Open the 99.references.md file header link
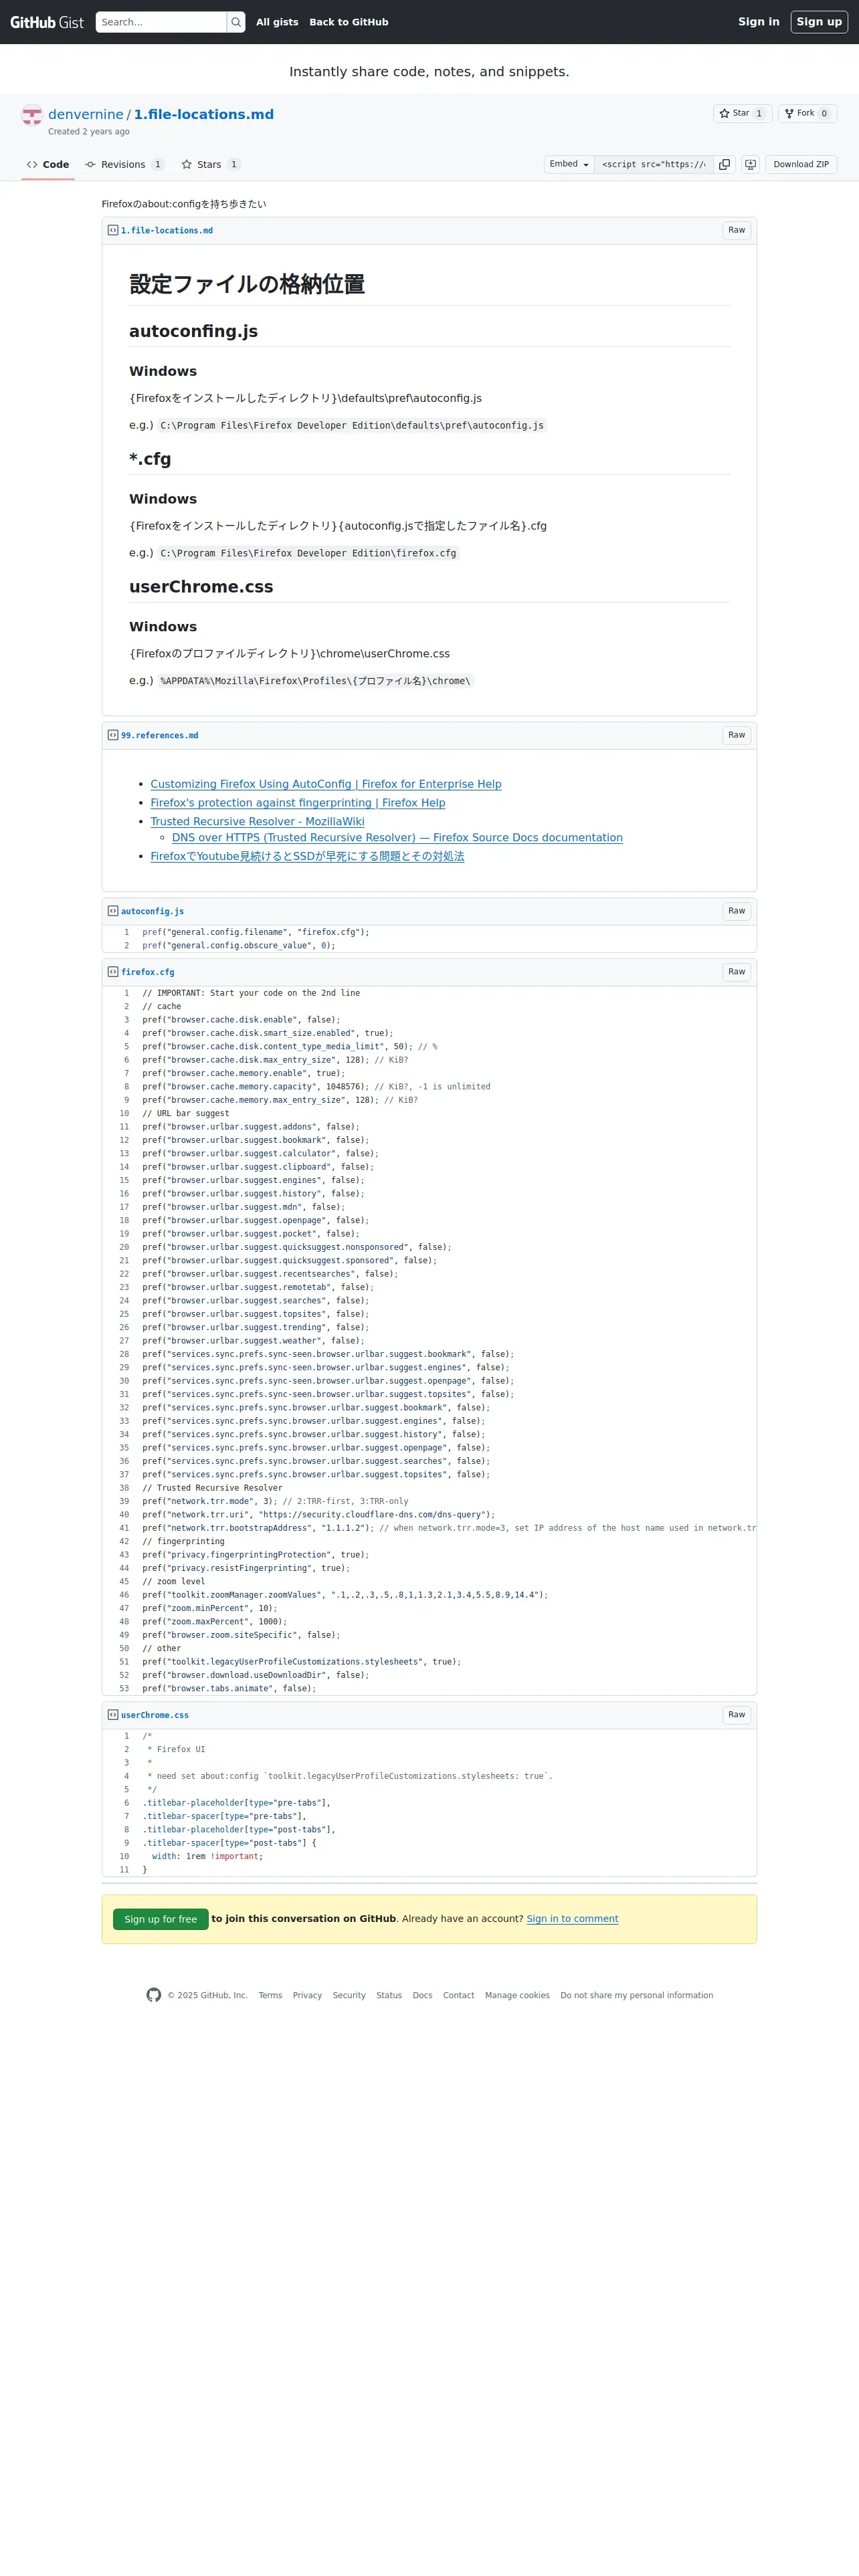 pos(160,736)
